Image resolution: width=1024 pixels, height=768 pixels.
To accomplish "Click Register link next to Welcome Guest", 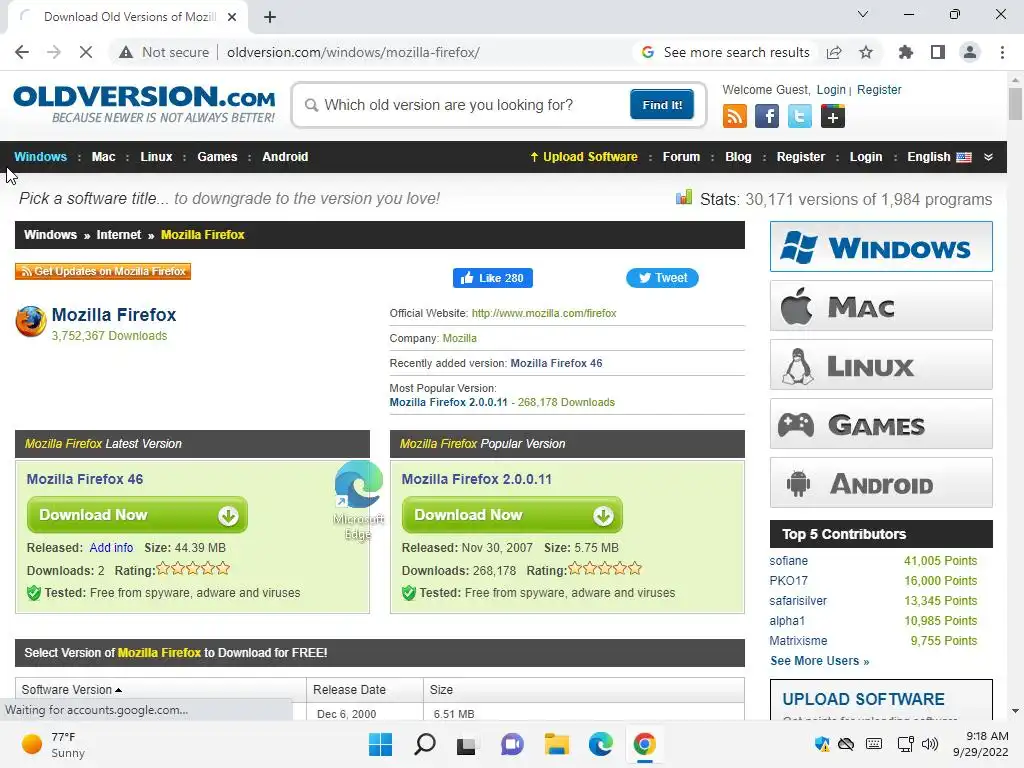I will 879,89.
